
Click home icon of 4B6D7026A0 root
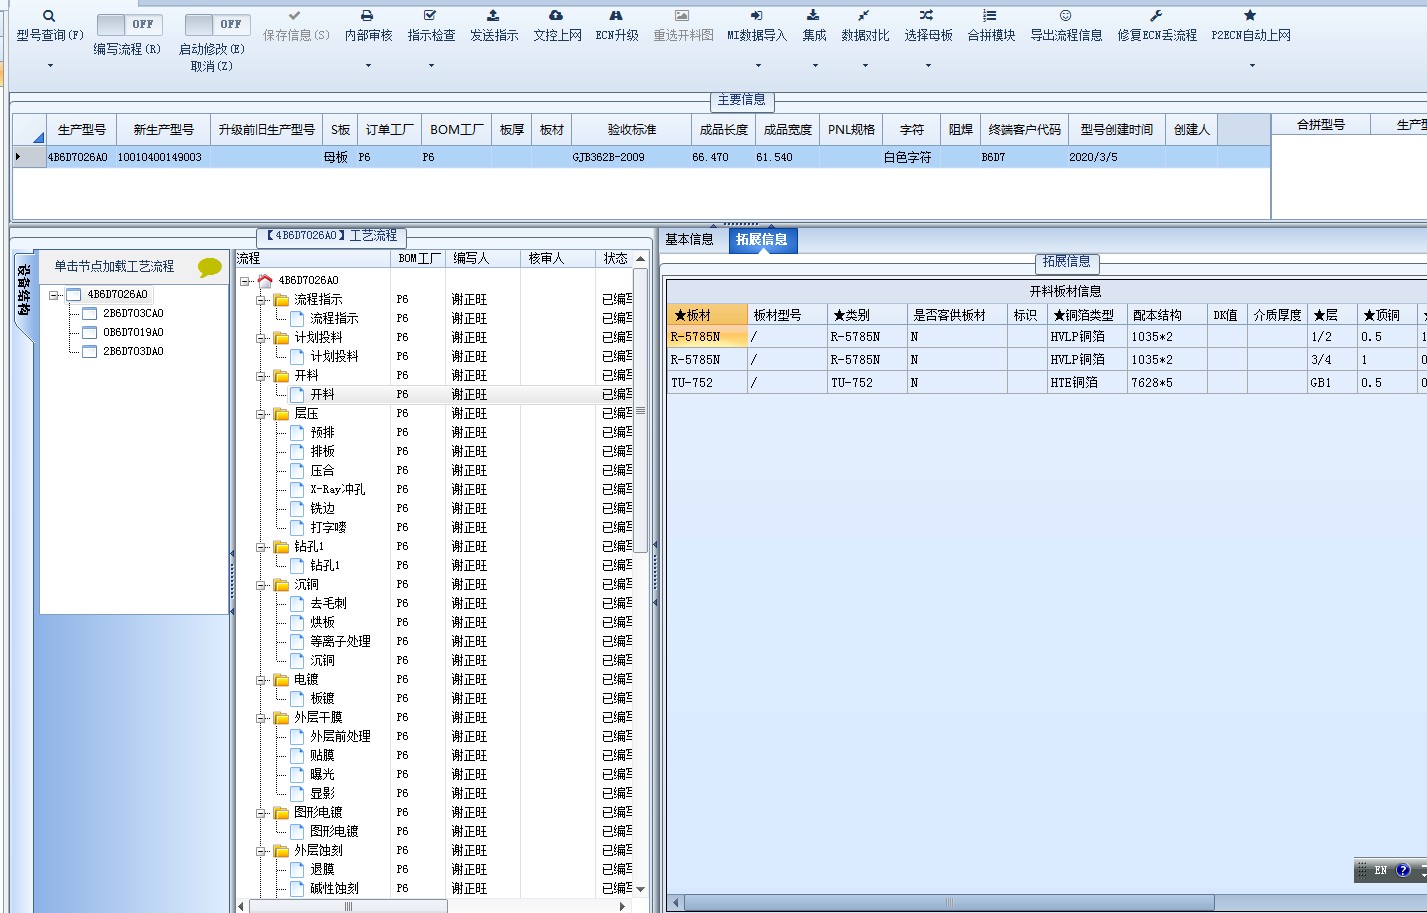tap(265, 280)
